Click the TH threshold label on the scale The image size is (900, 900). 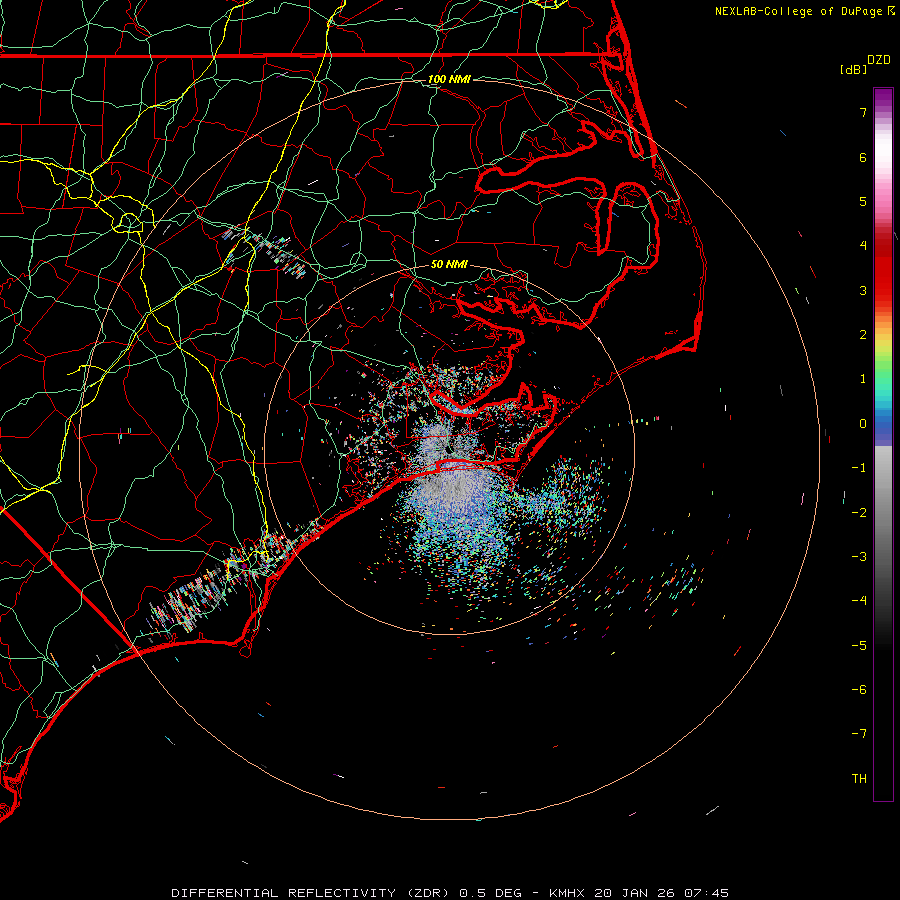click(859, 779)
